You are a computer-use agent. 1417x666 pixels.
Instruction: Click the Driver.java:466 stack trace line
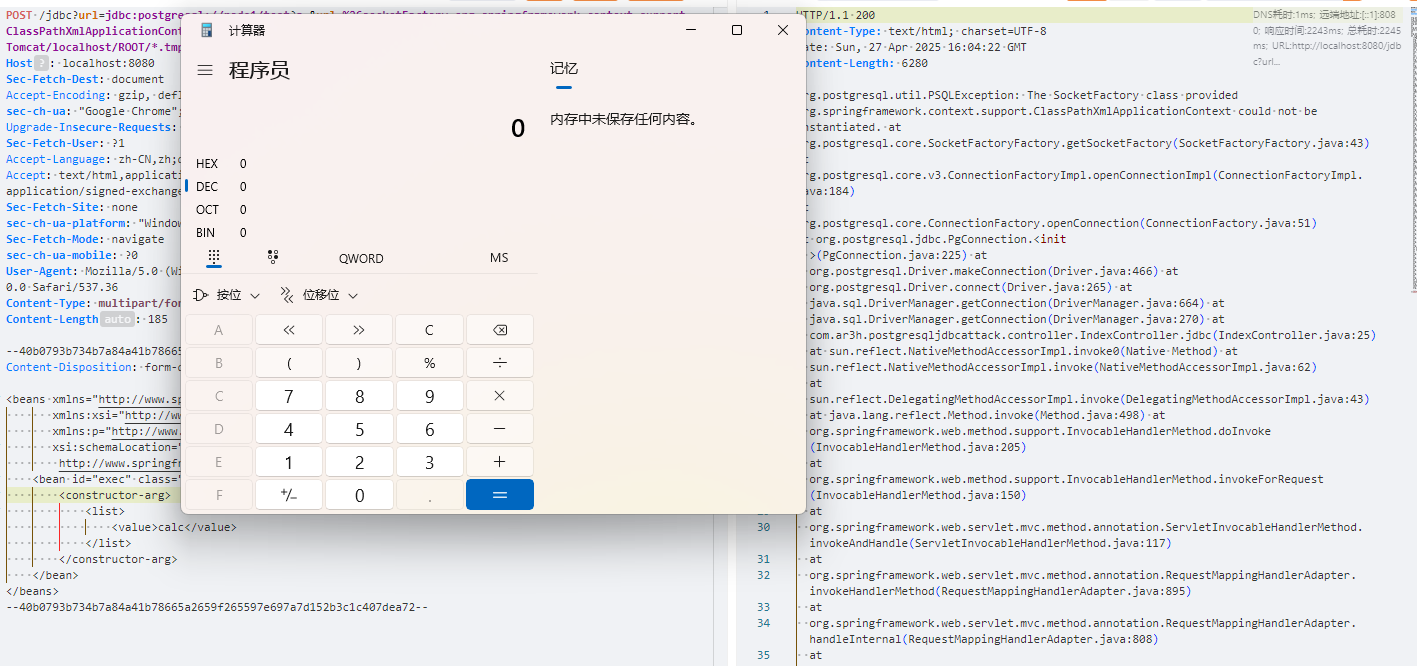click(x=993, y=271)
